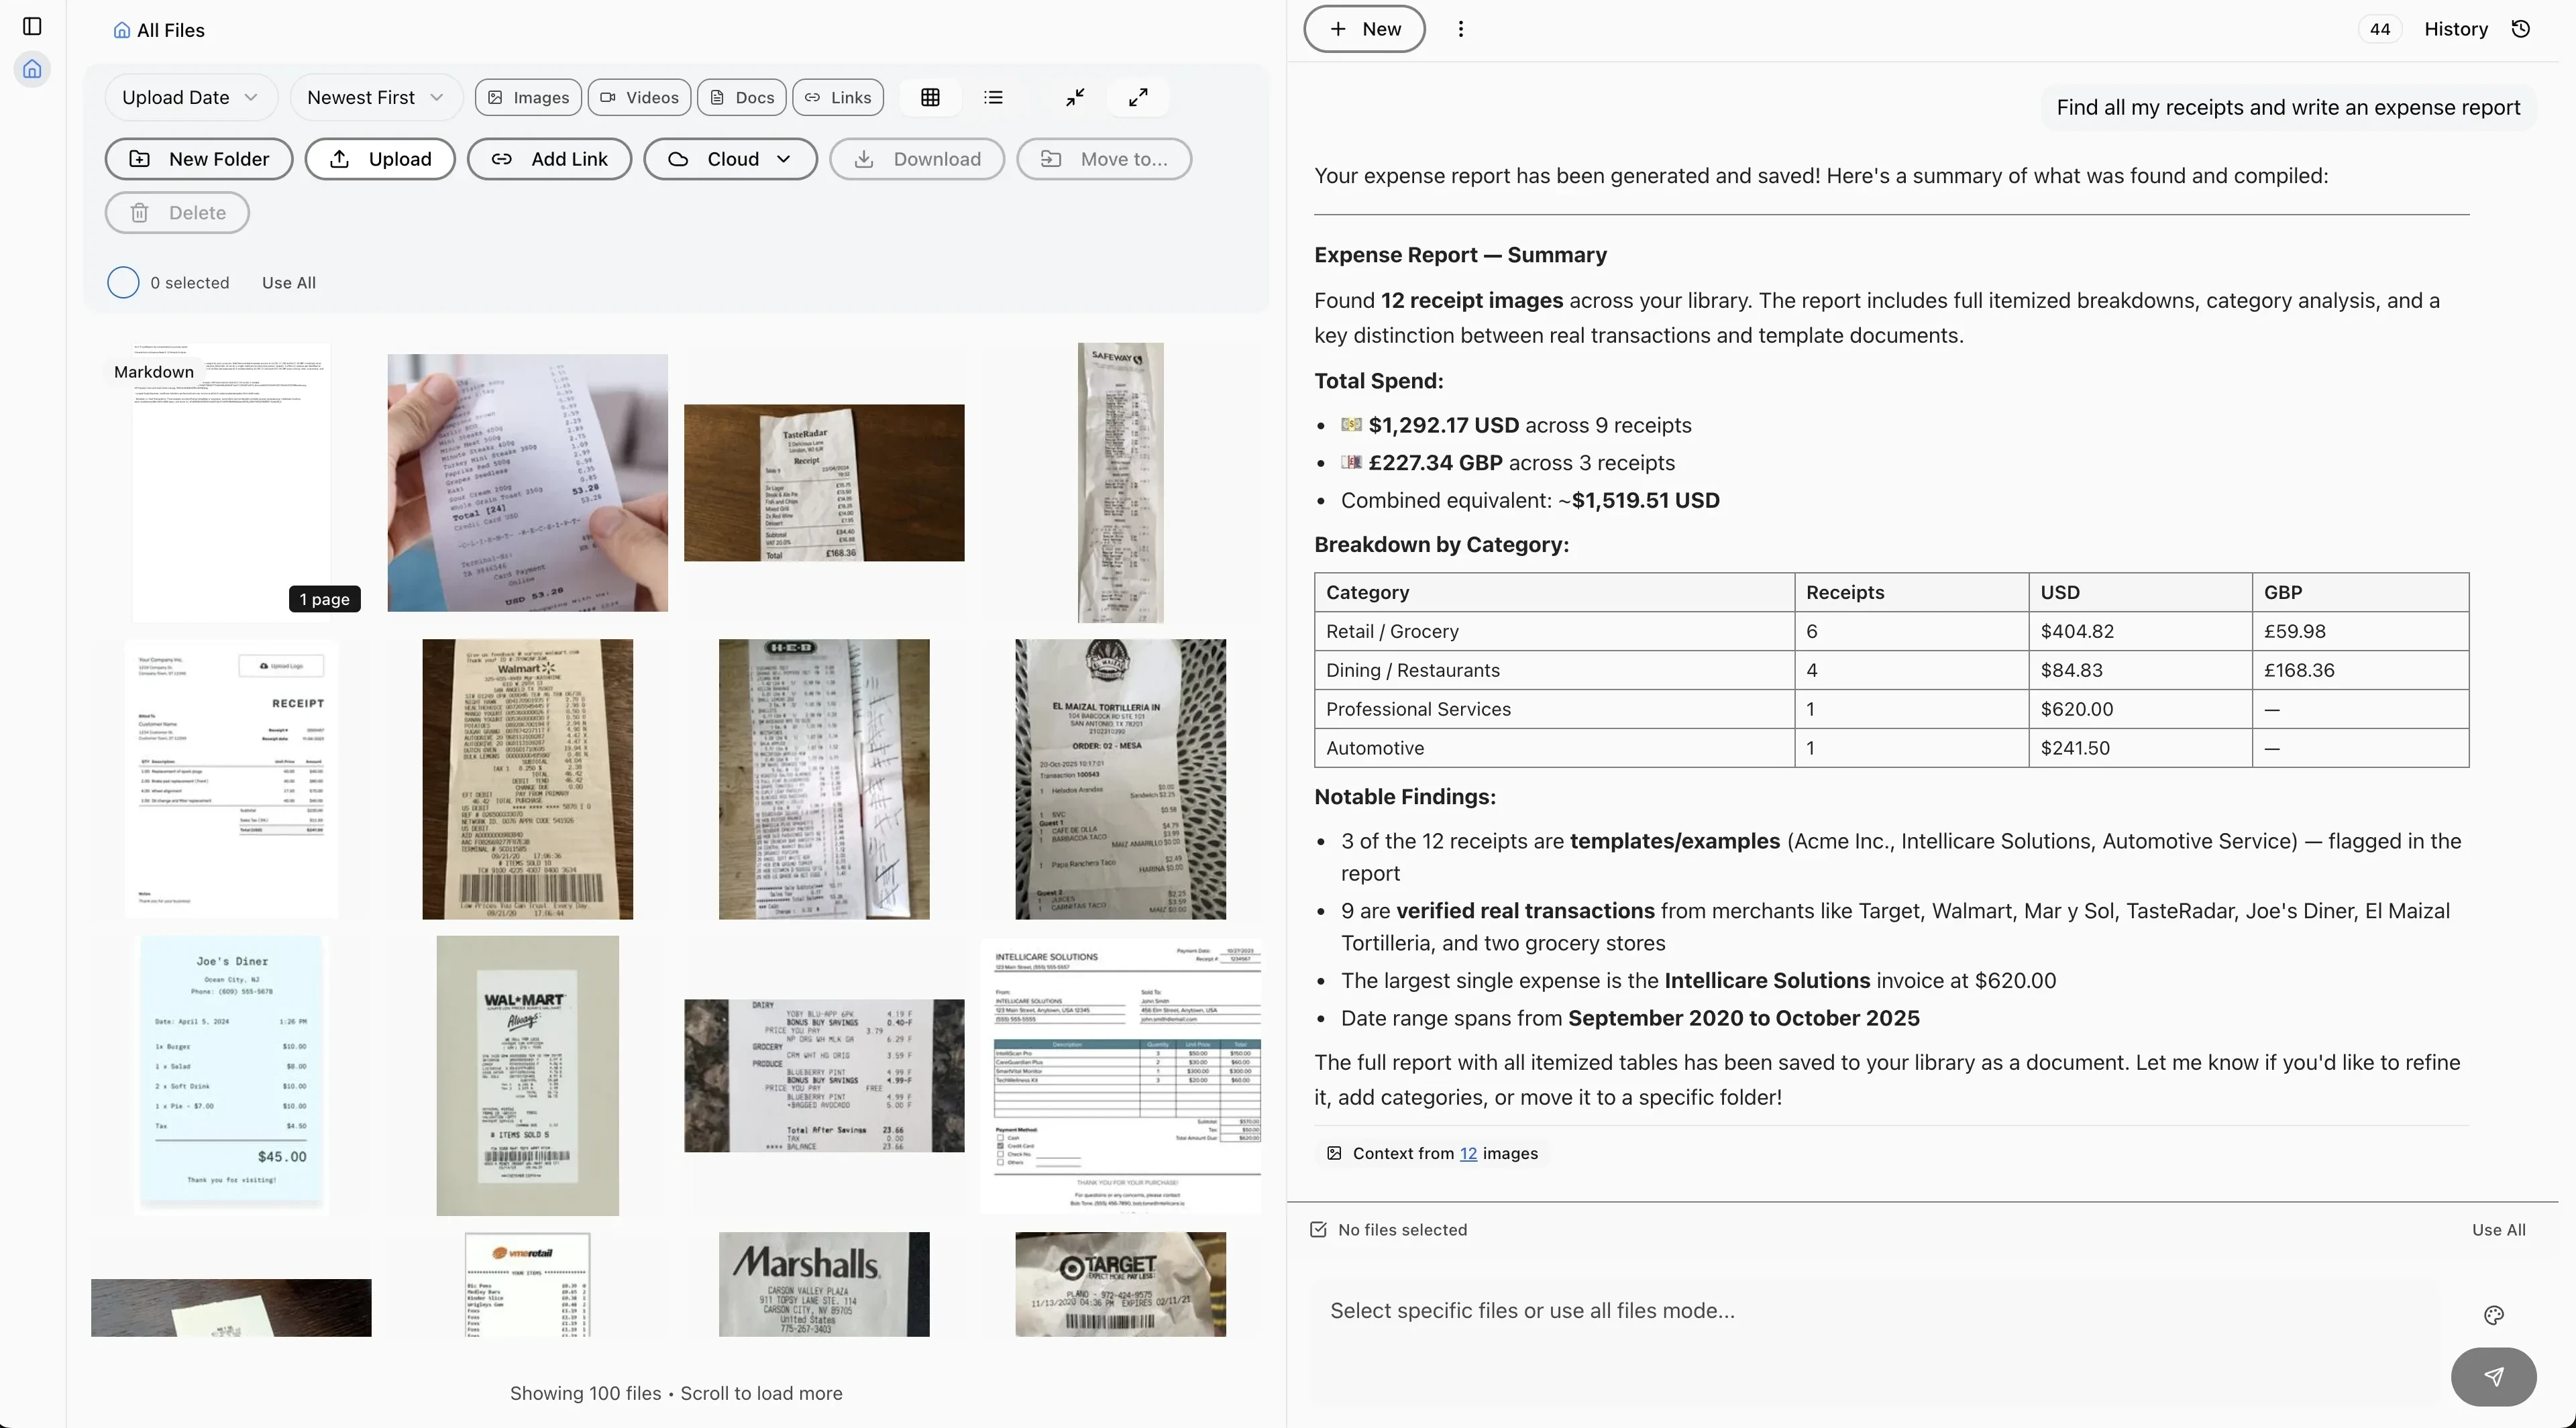The height and width of the screenshot is (1428, 2576).
Task: Switch to list view
Action: (993, 97)
